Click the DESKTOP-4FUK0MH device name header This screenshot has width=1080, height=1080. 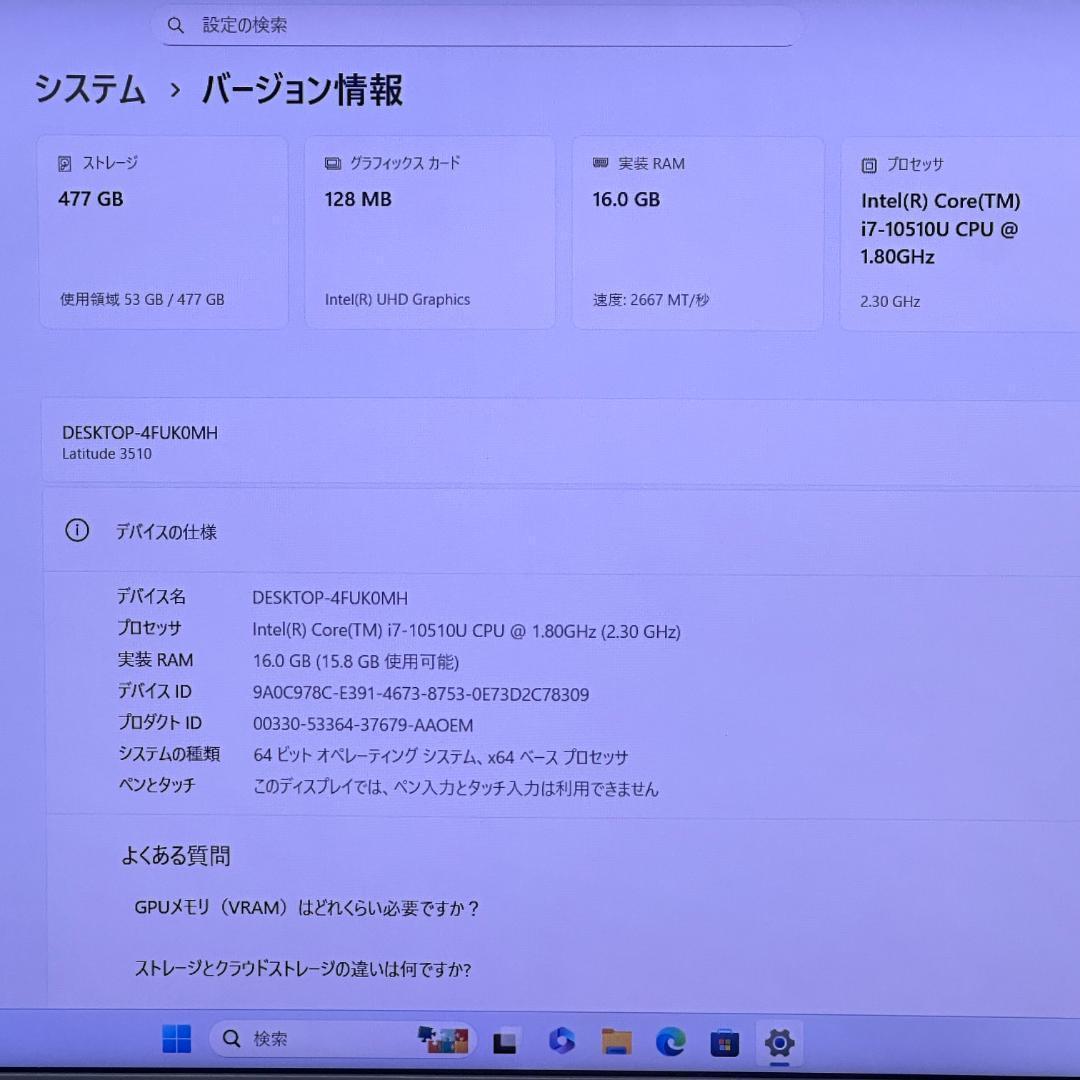[x=140, y=433]
